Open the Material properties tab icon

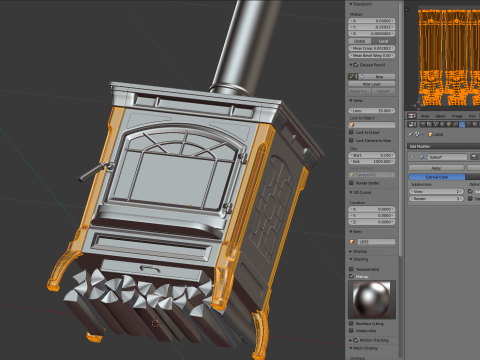pyautogui.click(x=475, y=124)
